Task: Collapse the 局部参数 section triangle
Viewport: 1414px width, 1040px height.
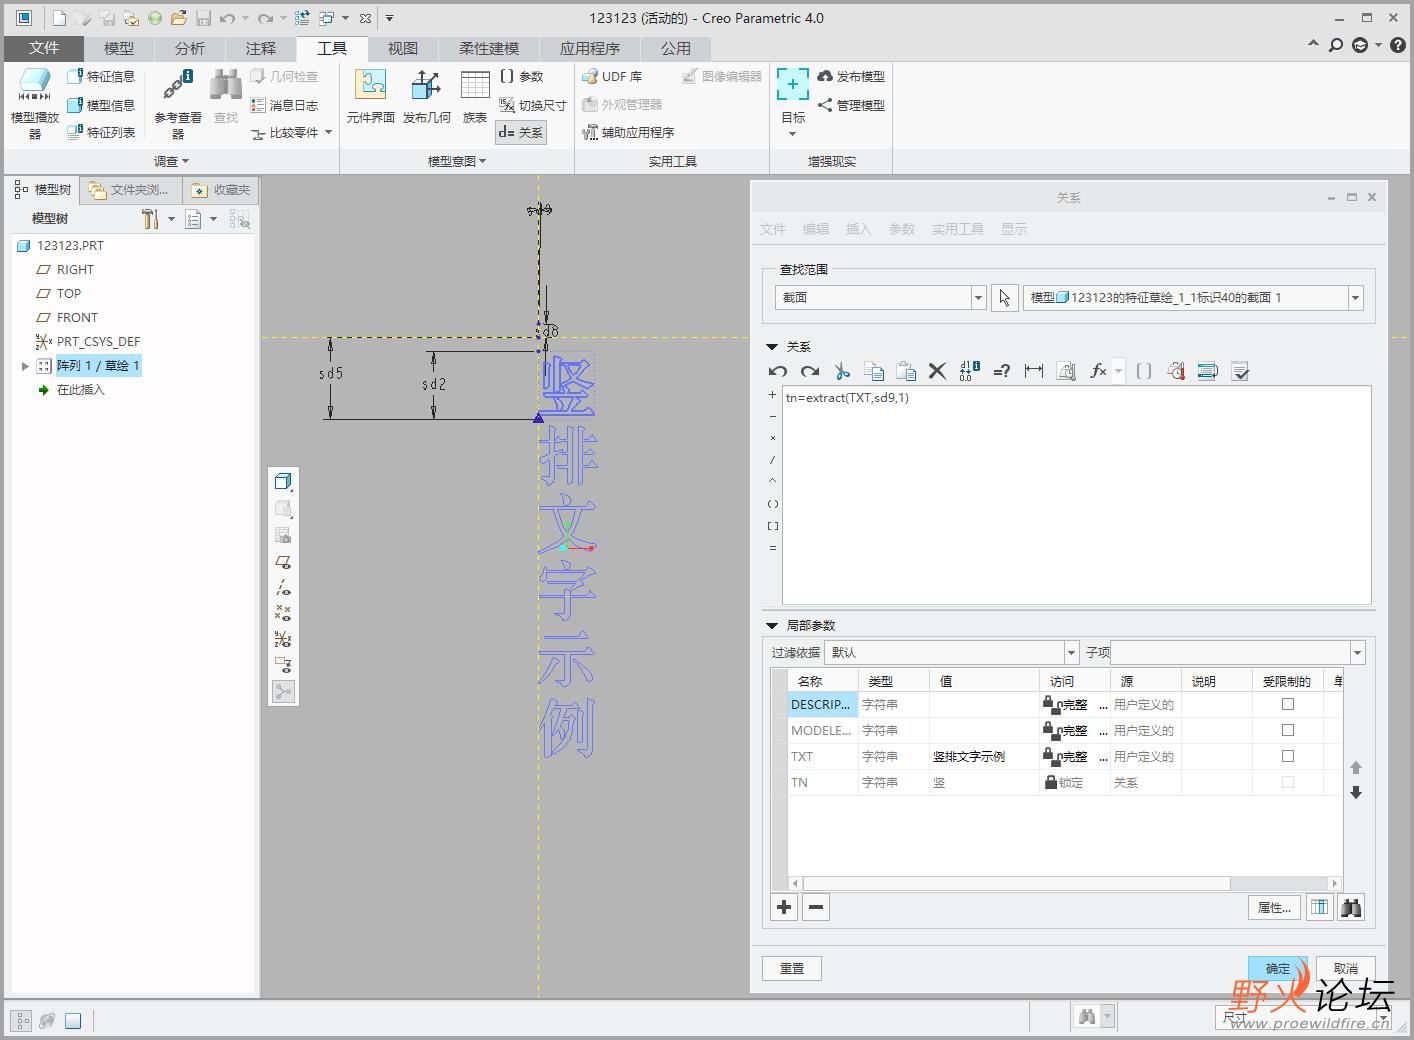Action: coord(772,625)
